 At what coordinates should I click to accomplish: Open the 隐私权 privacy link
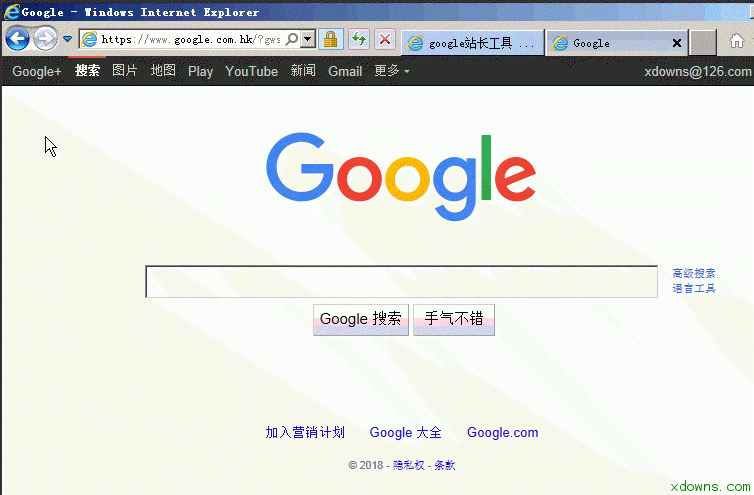(x=409, y=465)
